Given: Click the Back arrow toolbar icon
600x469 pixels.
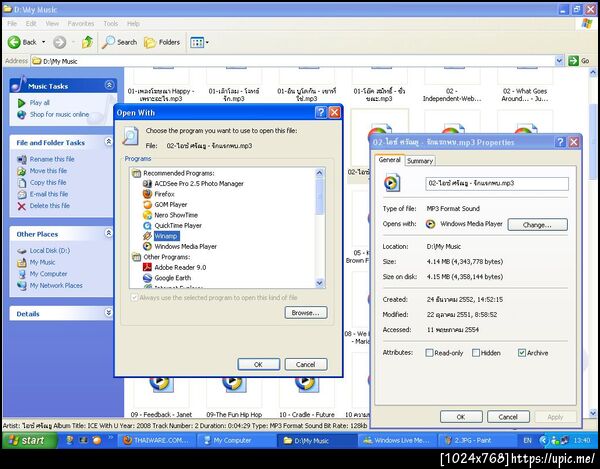Looking at the screenshot, I should 14,42.
